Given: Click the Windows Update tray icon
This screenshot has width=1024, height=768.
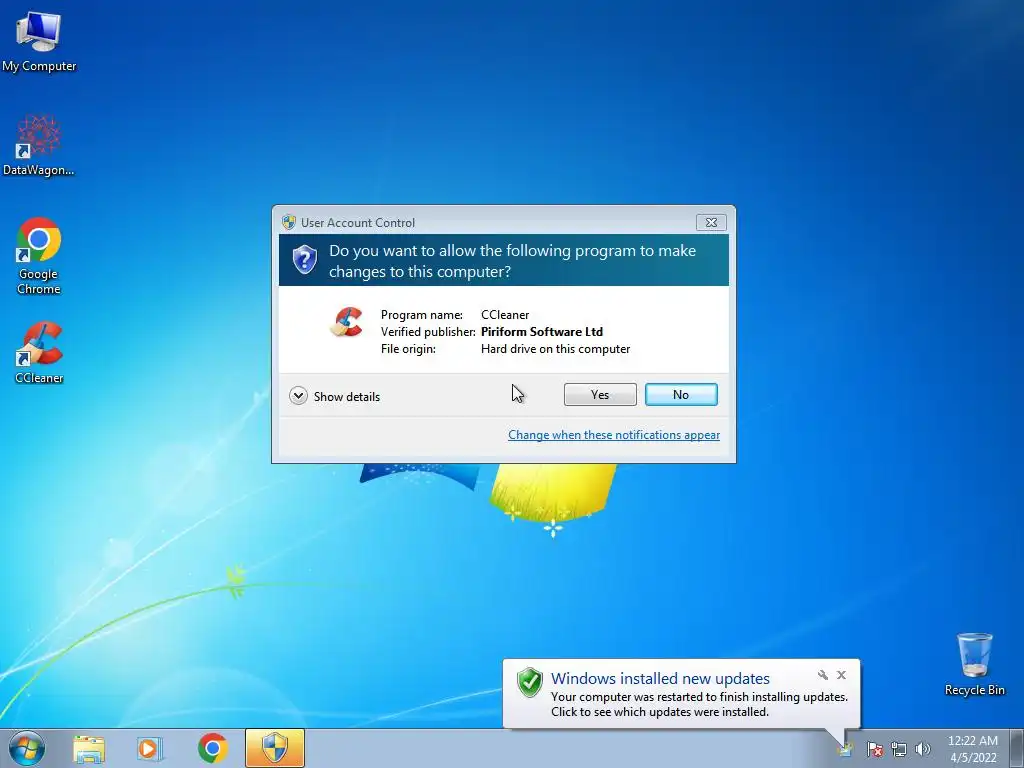Looking at the screenshot, I should 846,749.
